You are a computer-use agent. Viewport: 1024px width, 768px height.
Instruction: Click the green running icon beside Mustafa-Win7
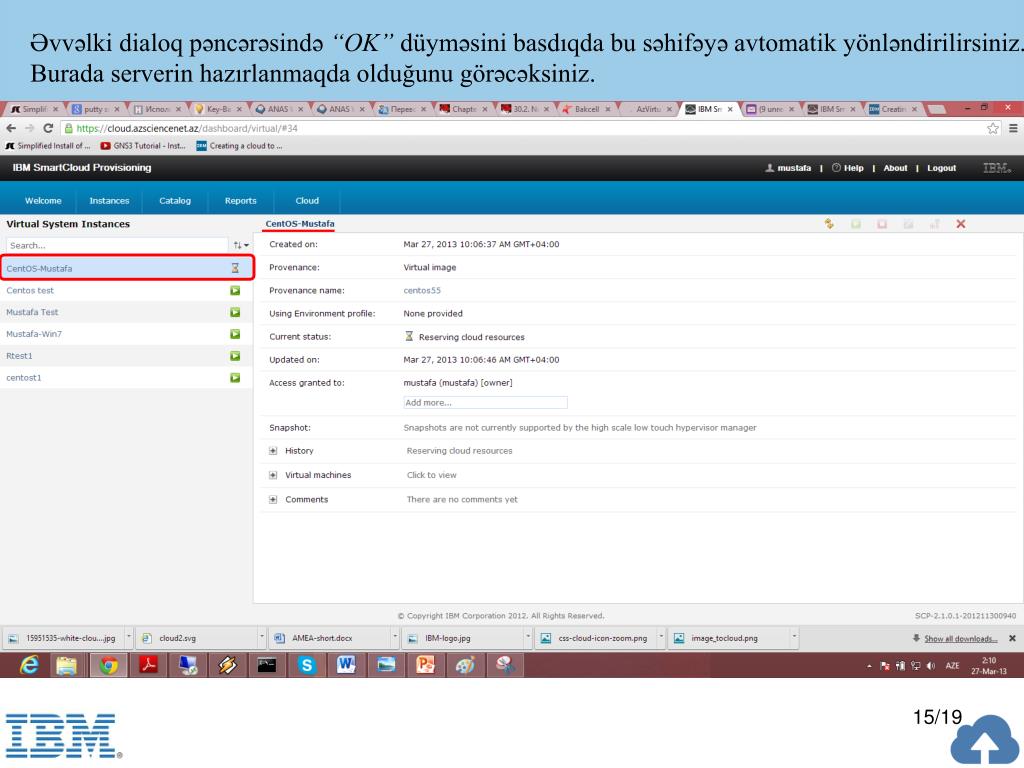[x=235, y=334]
